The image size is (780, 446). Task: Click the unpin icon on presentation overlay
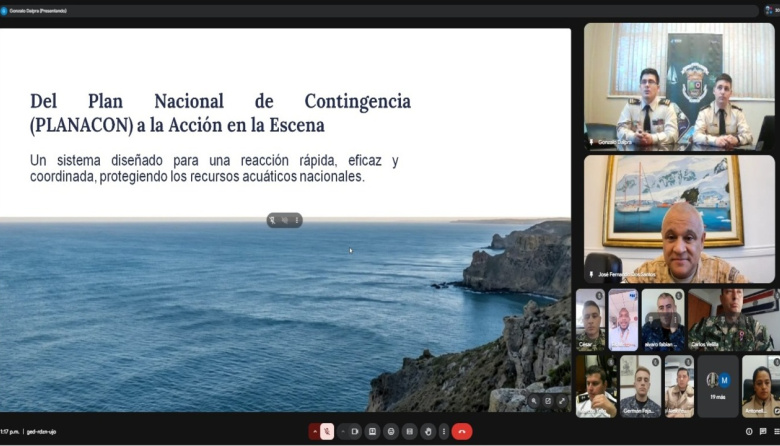[x=272, y=220]
